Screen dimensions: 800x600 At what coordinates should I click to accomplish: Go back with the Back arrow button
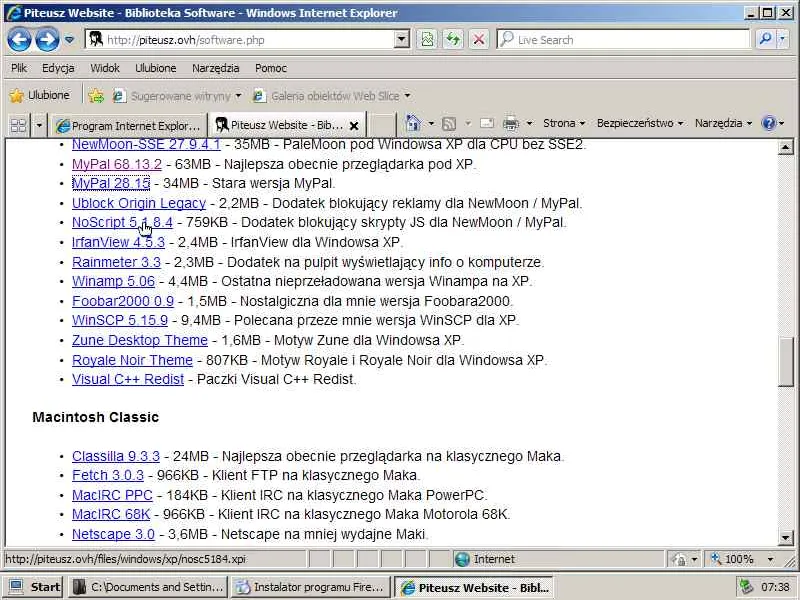click(x=19, y=39)
